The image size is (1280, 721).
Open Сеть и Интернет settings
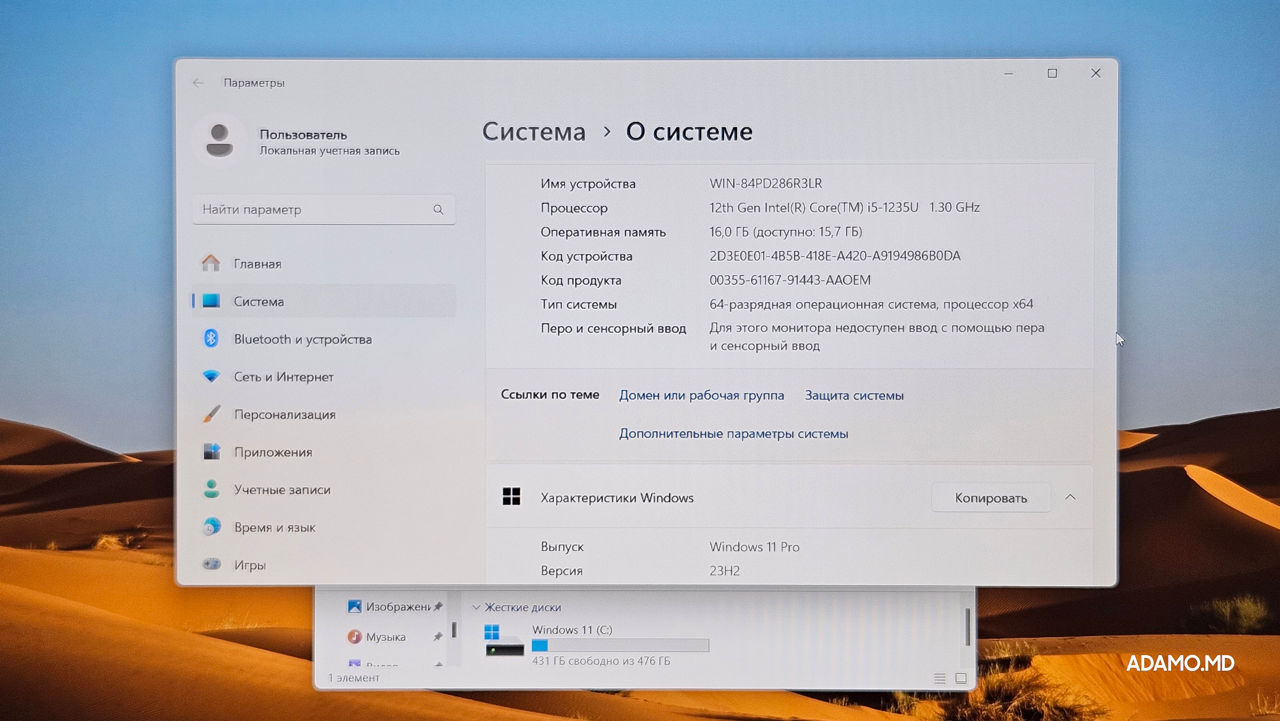324,377
